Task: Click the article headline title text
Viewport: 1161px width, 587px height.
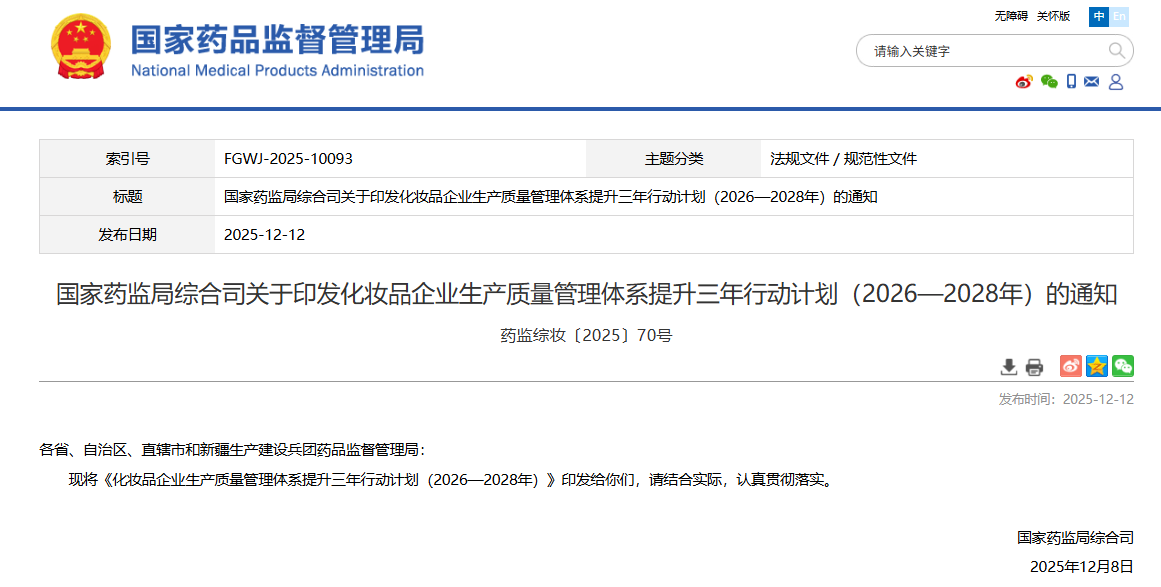Action: coord(586,294)
